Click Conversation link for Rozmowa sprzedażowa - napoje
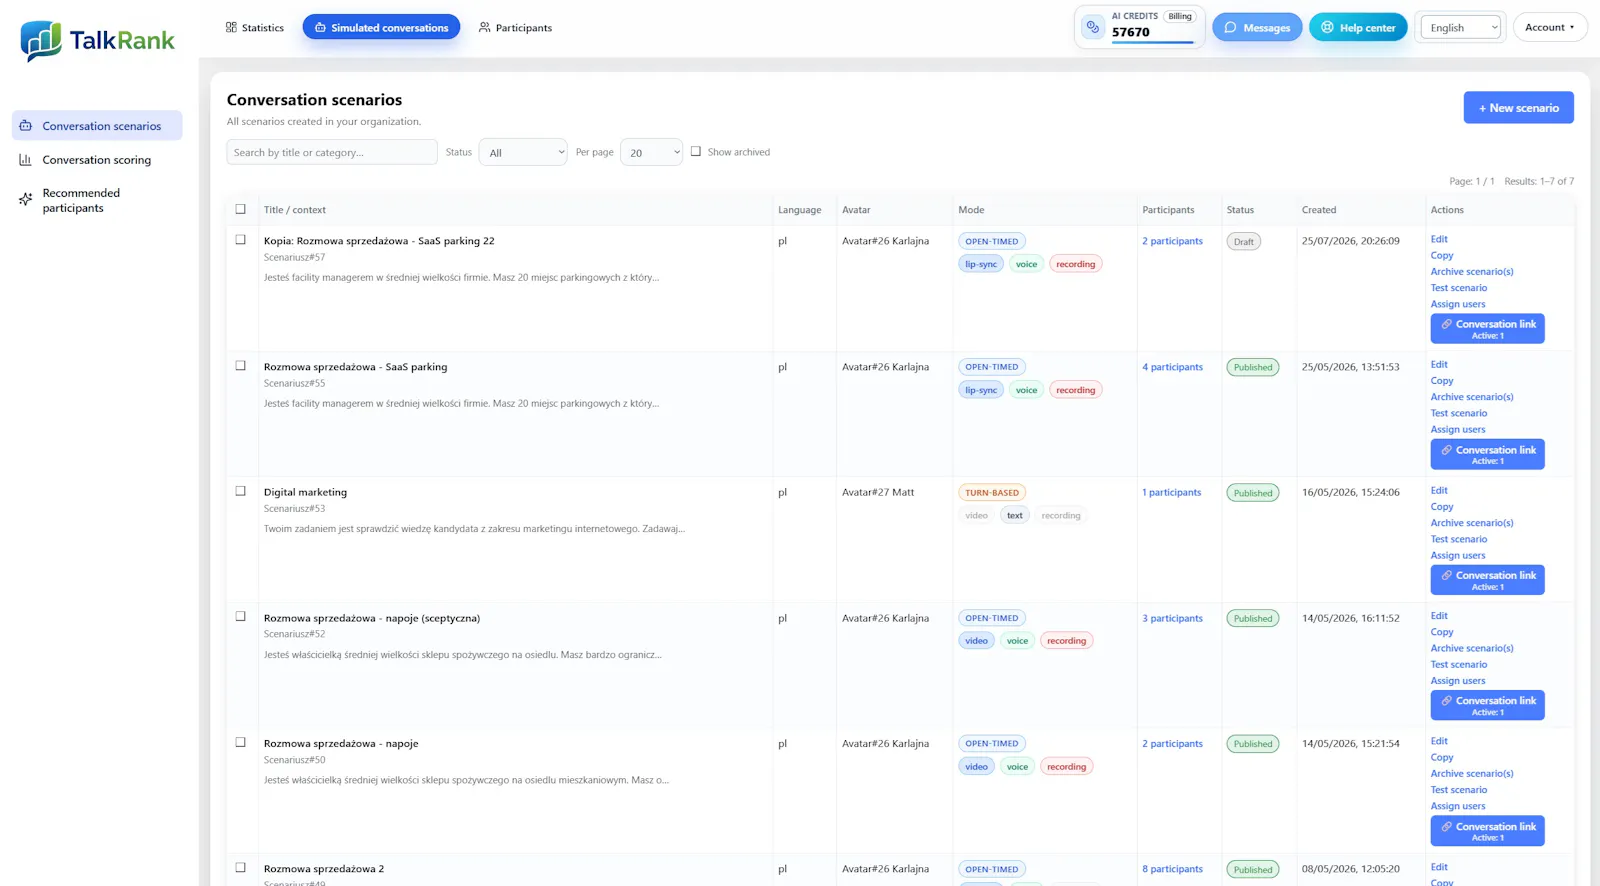This screenshot has height=886, width=1600. tap(1487, 831)
